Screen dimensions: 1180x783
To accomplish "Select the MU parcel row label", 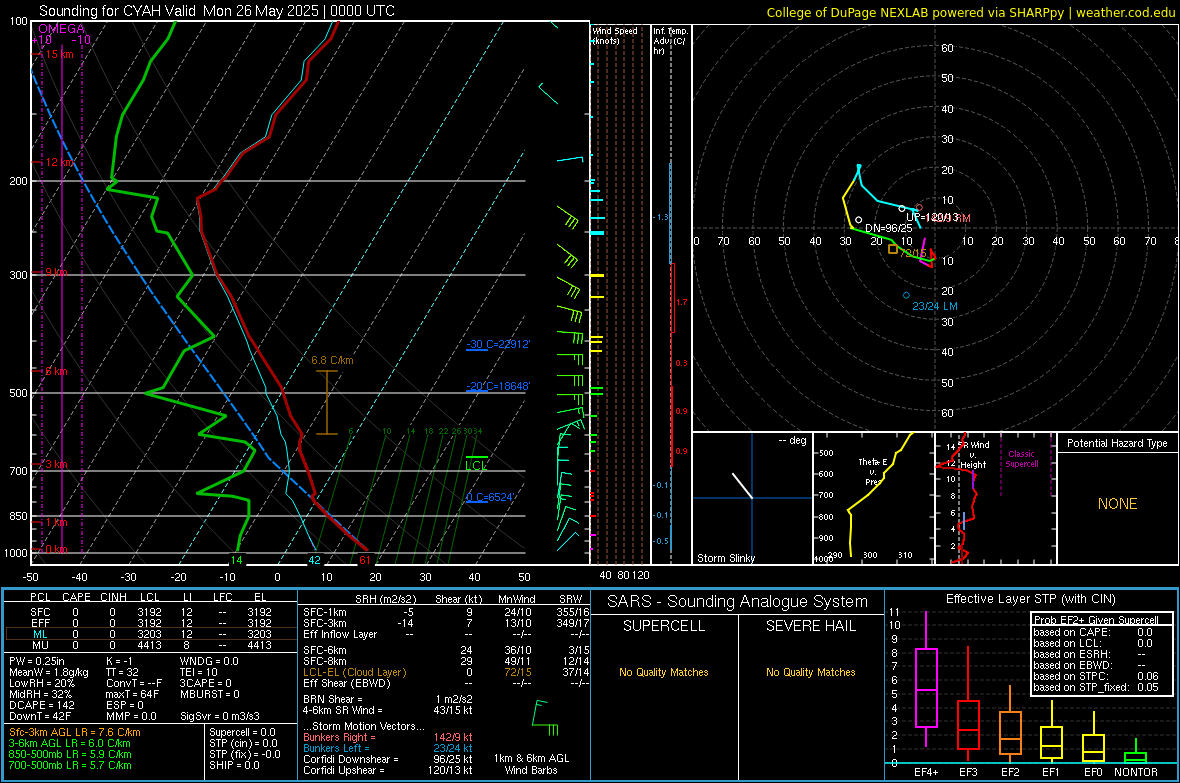I will tap(40, 644).
